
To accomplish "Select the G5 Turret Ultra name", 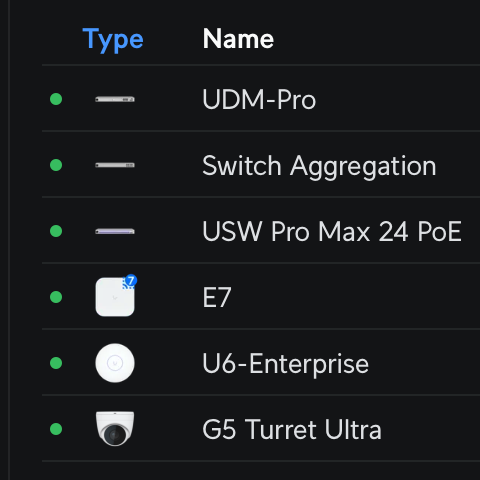I will click(292, 429).
